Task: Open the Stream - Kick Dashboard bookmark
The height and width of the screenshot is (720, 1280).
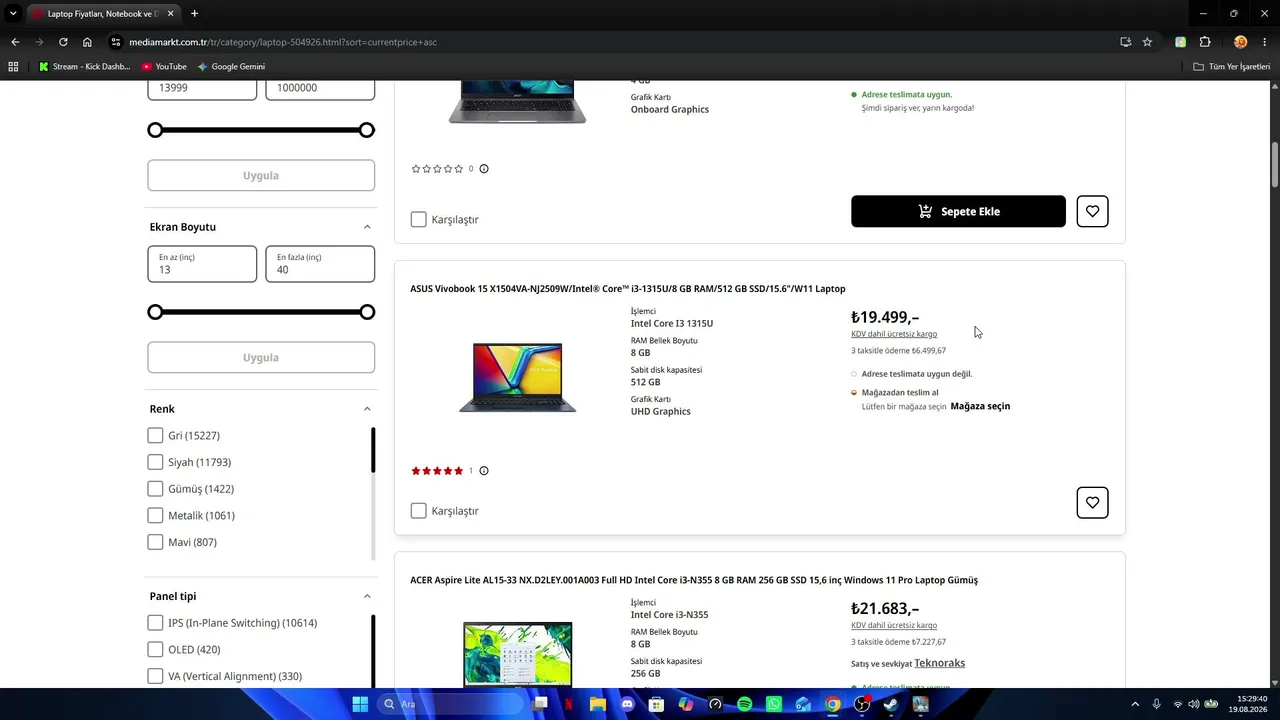Action: pyautogui.click(x=85, y=67)
